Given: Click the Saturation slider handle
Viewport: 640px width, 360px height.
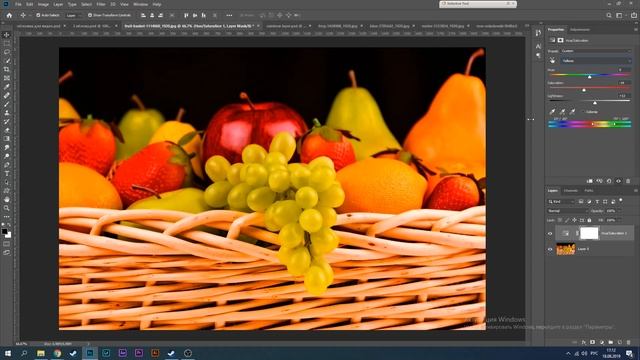Looking at the screenshot, I should tap(584, 89).
